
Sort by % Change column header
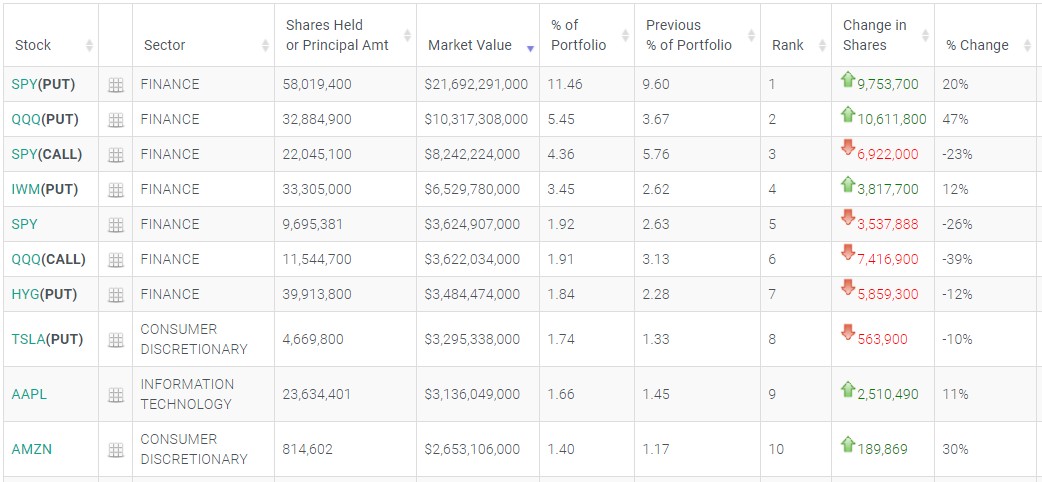(977, 45)
